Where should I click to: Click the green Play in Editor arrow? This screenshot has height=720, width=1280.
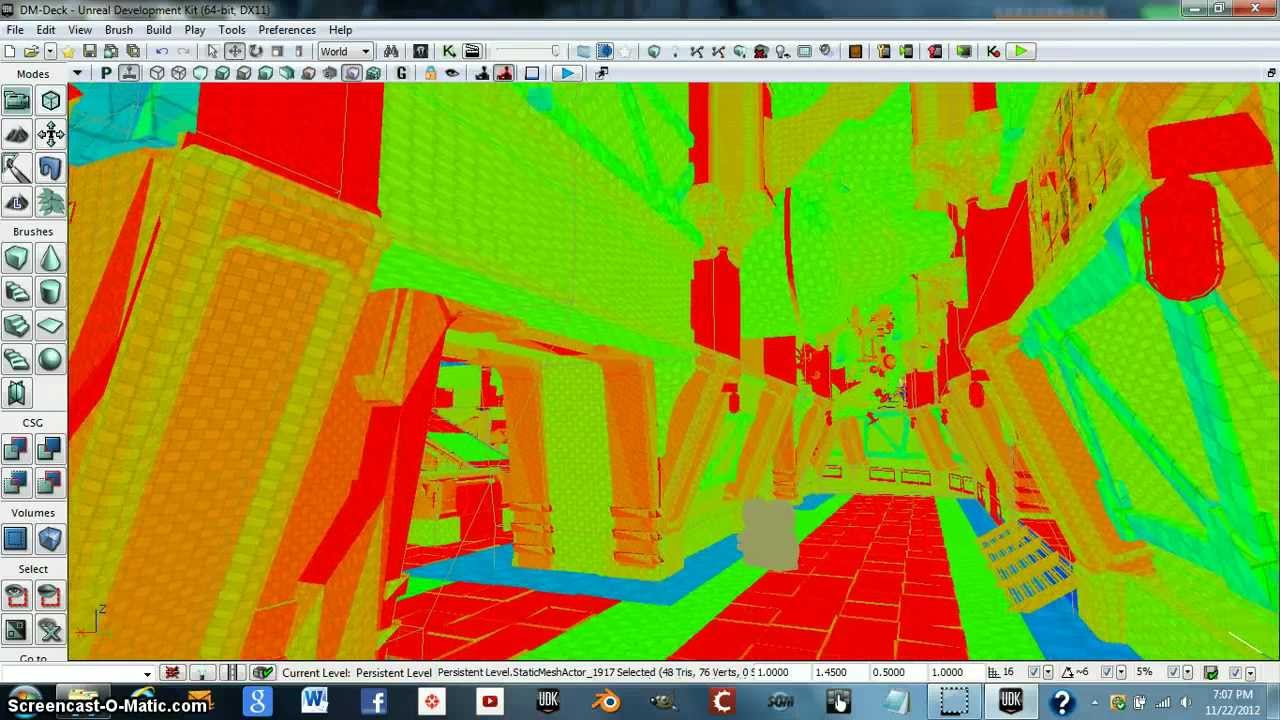1019,51
